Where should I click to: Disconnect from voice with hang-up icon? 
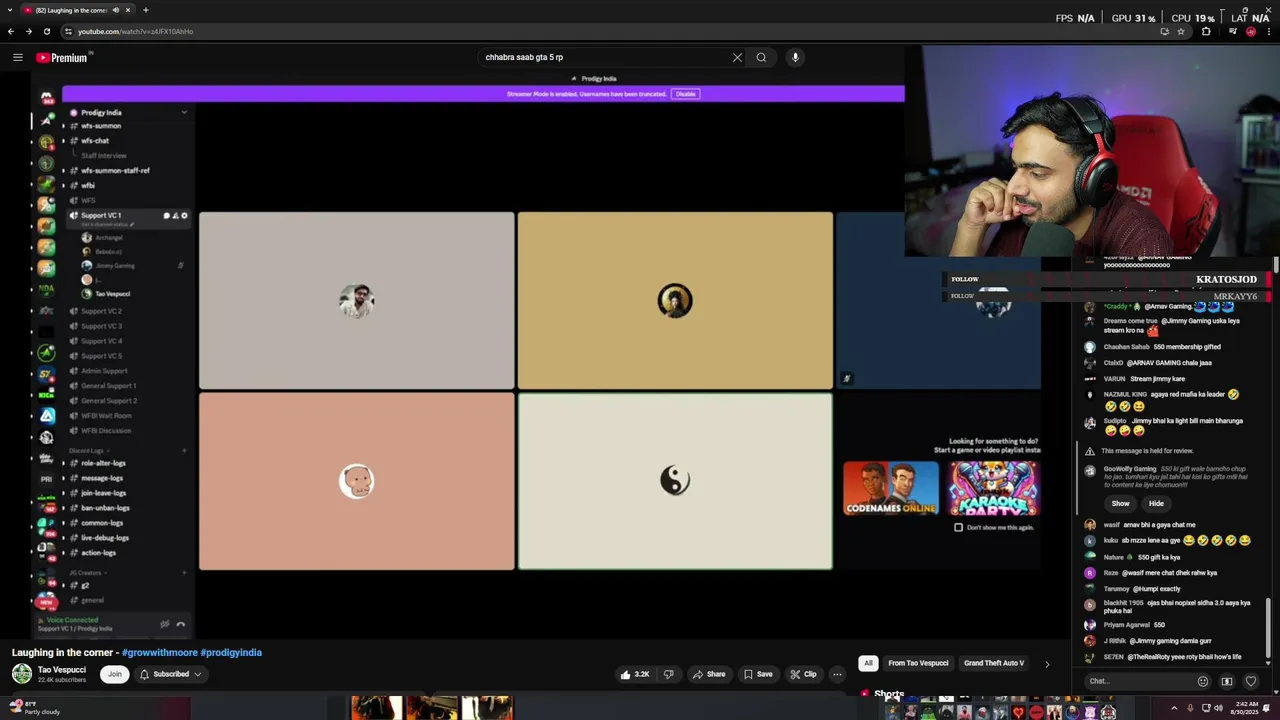[181, 624]
